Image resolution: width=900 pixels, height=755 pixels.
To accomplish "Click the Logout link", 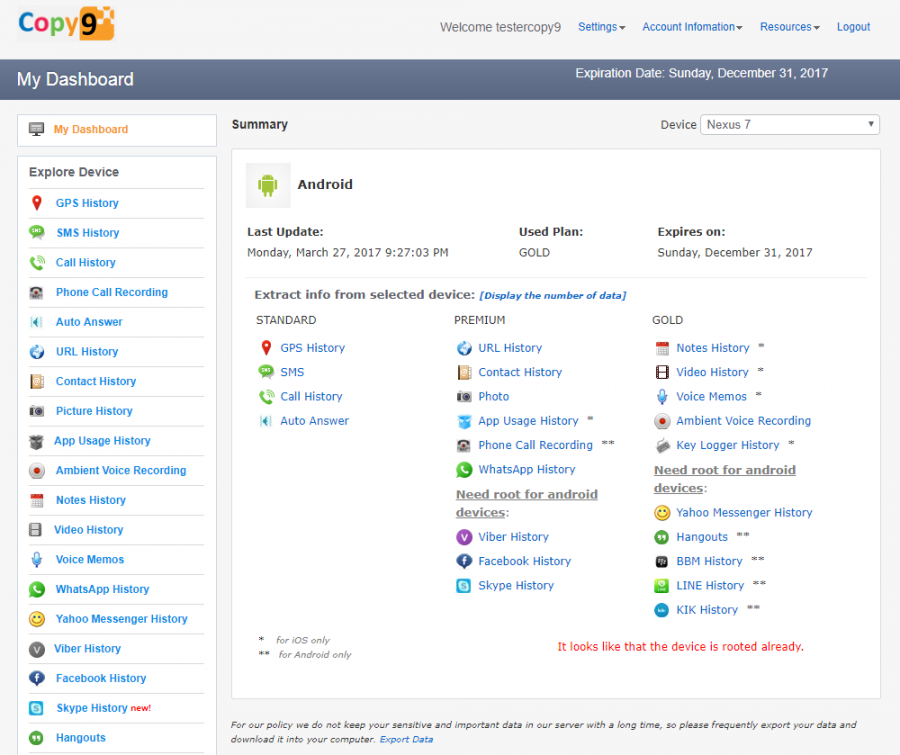I will point(854,27).
